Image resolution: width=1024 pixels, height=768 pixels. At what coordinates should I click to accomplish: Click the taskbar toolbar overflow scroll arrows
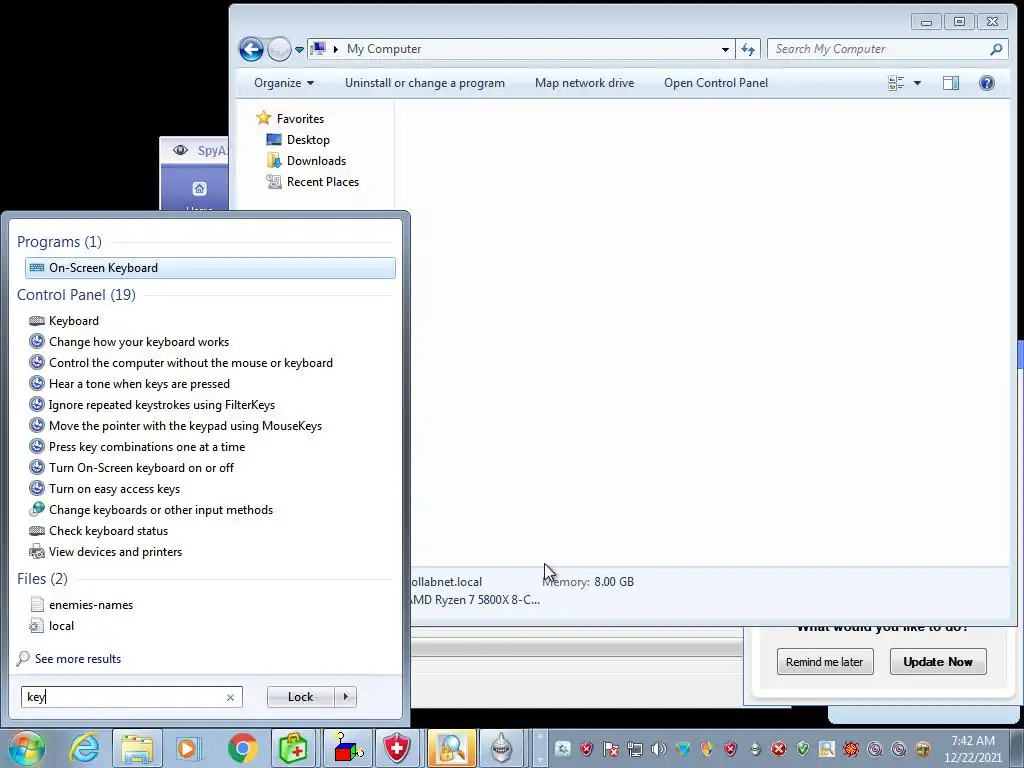(x=539, y=748)
